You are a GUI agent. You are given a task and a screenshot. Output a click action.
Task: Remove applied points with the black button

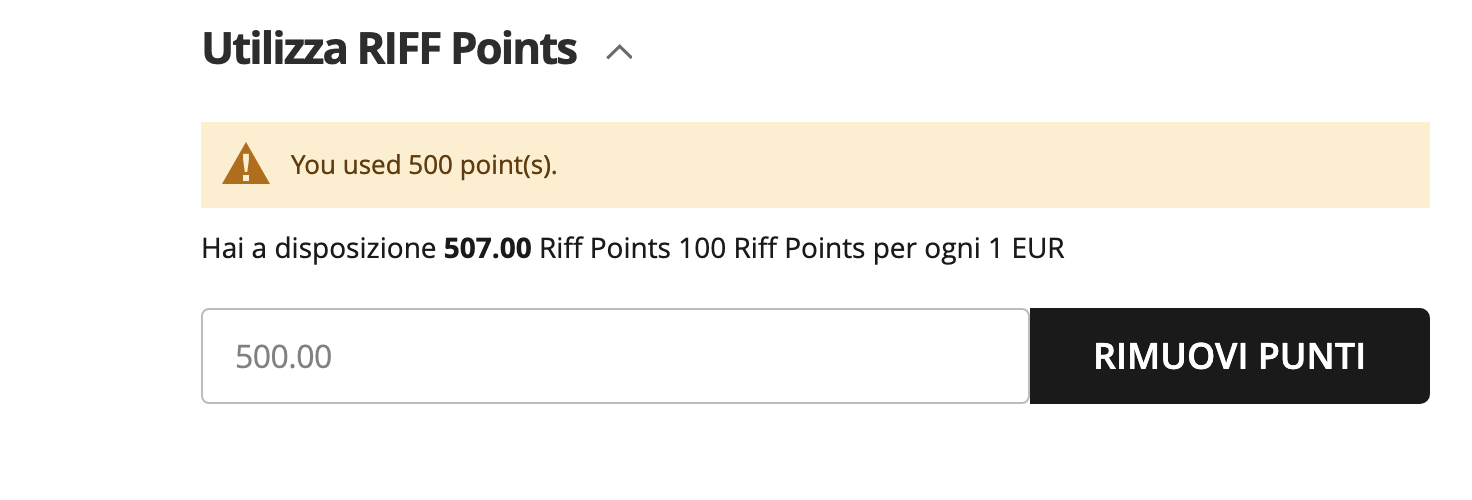(1229, 356)
